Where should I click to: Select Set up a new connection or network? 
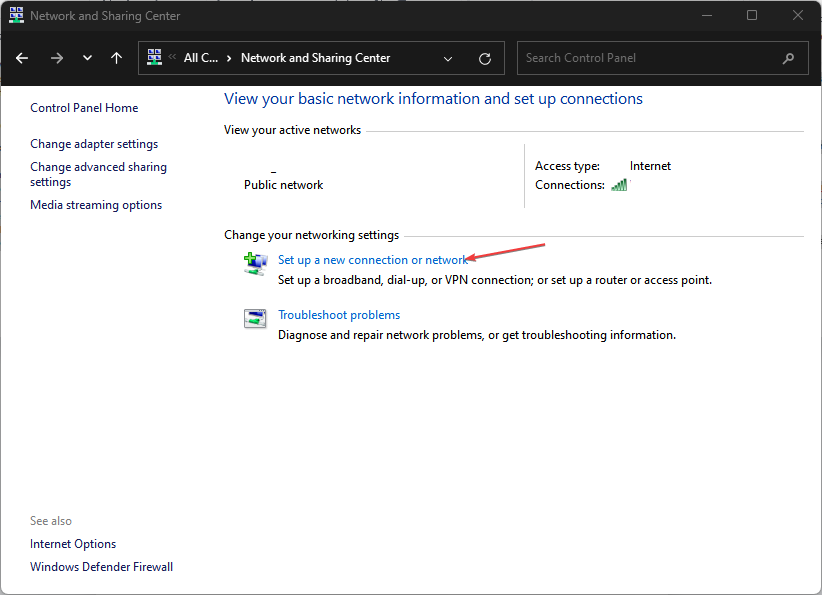tap(372, 260)
